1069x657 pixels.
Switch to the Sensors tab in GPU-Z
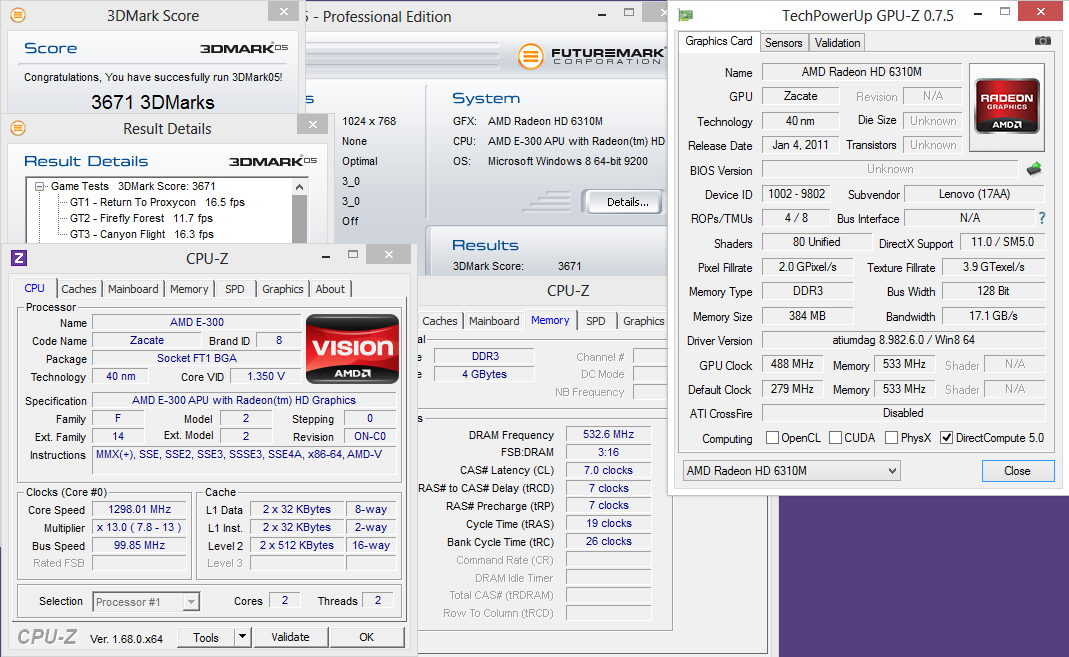click(783, 42)
